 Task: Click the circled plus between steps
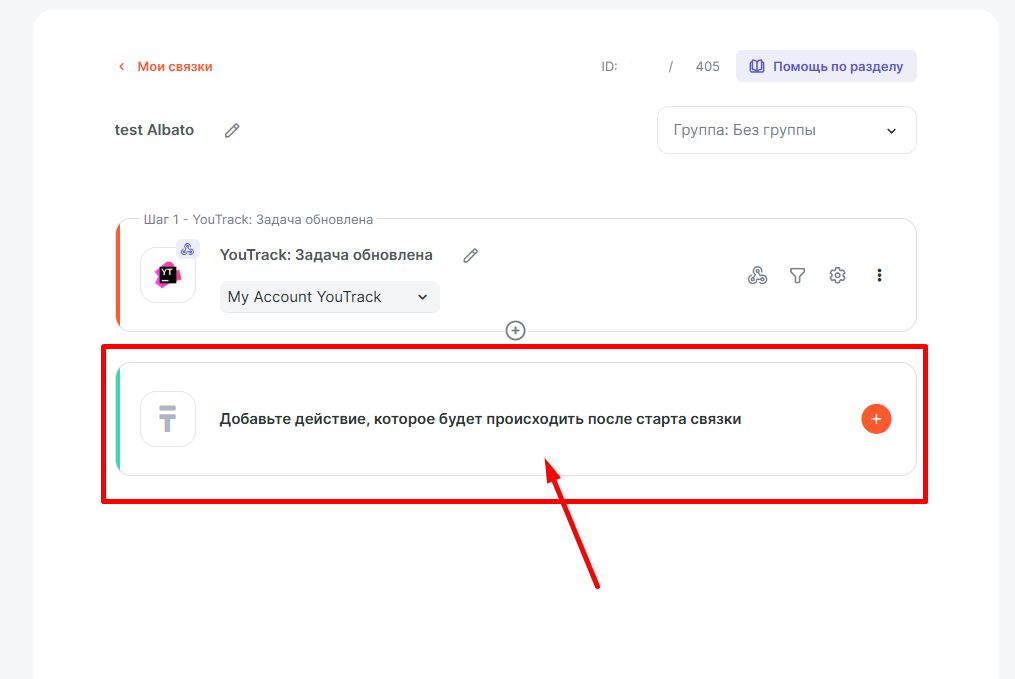(x=516, y=330)
